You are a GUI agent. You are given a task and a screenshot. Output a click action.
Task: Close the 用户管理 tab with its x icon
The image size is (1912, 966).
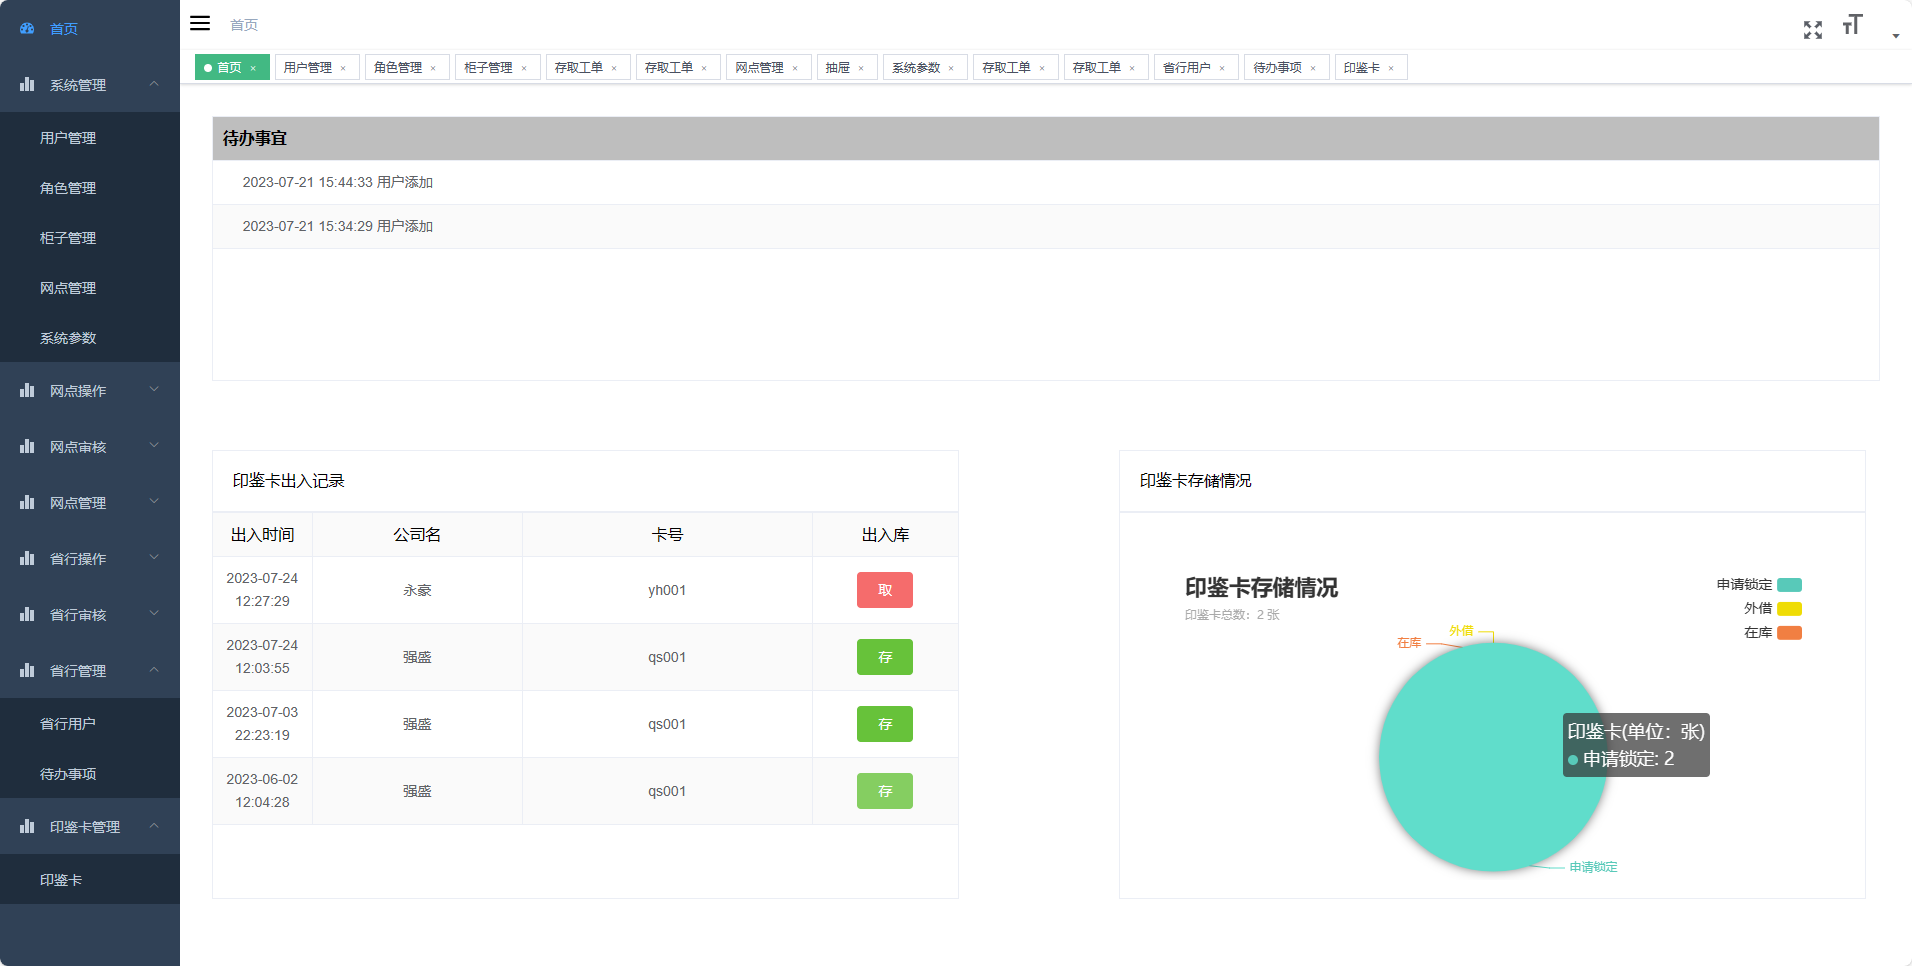pyautogui.click(x=343, y=68)
